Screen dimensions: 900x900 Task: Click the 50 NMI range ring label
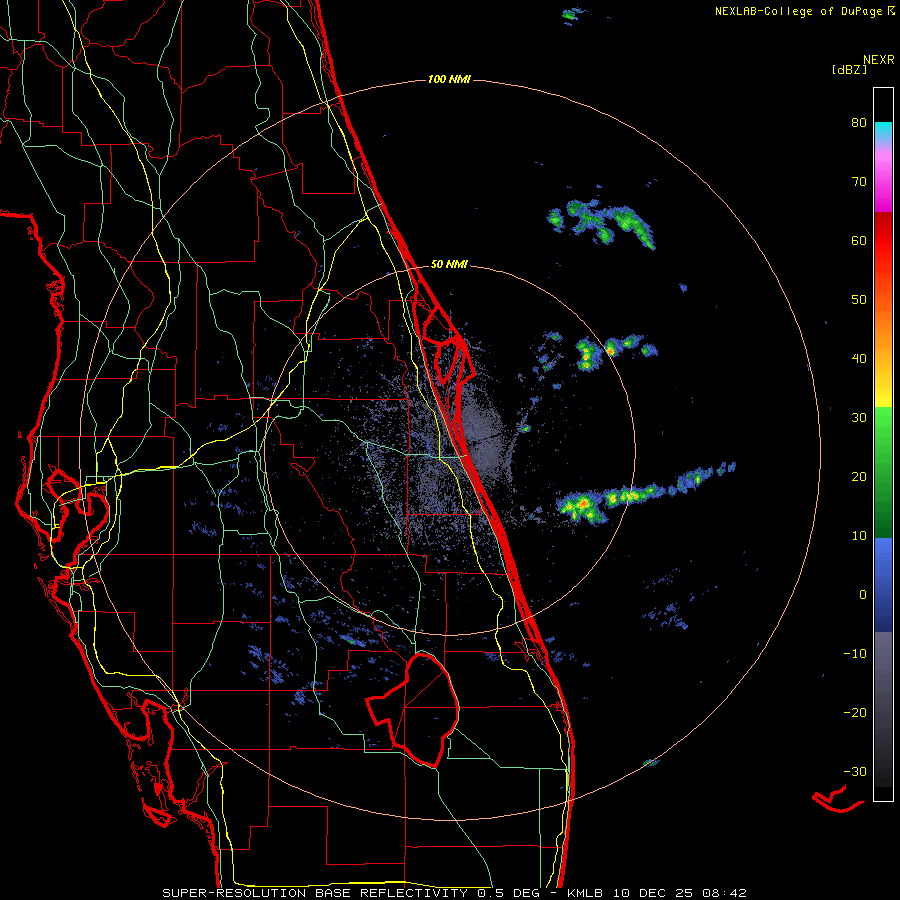tap(449, 265)
